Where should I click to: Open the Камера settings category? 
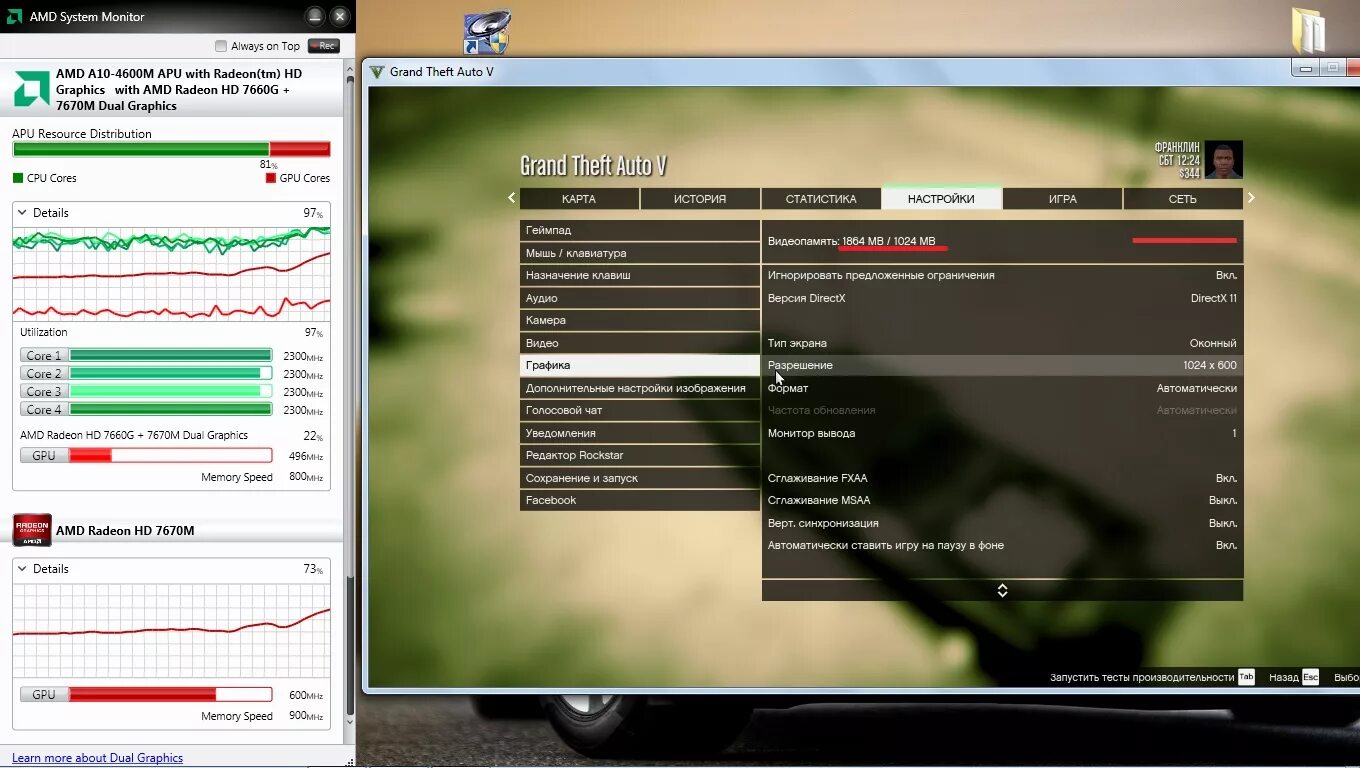[640, 321]
